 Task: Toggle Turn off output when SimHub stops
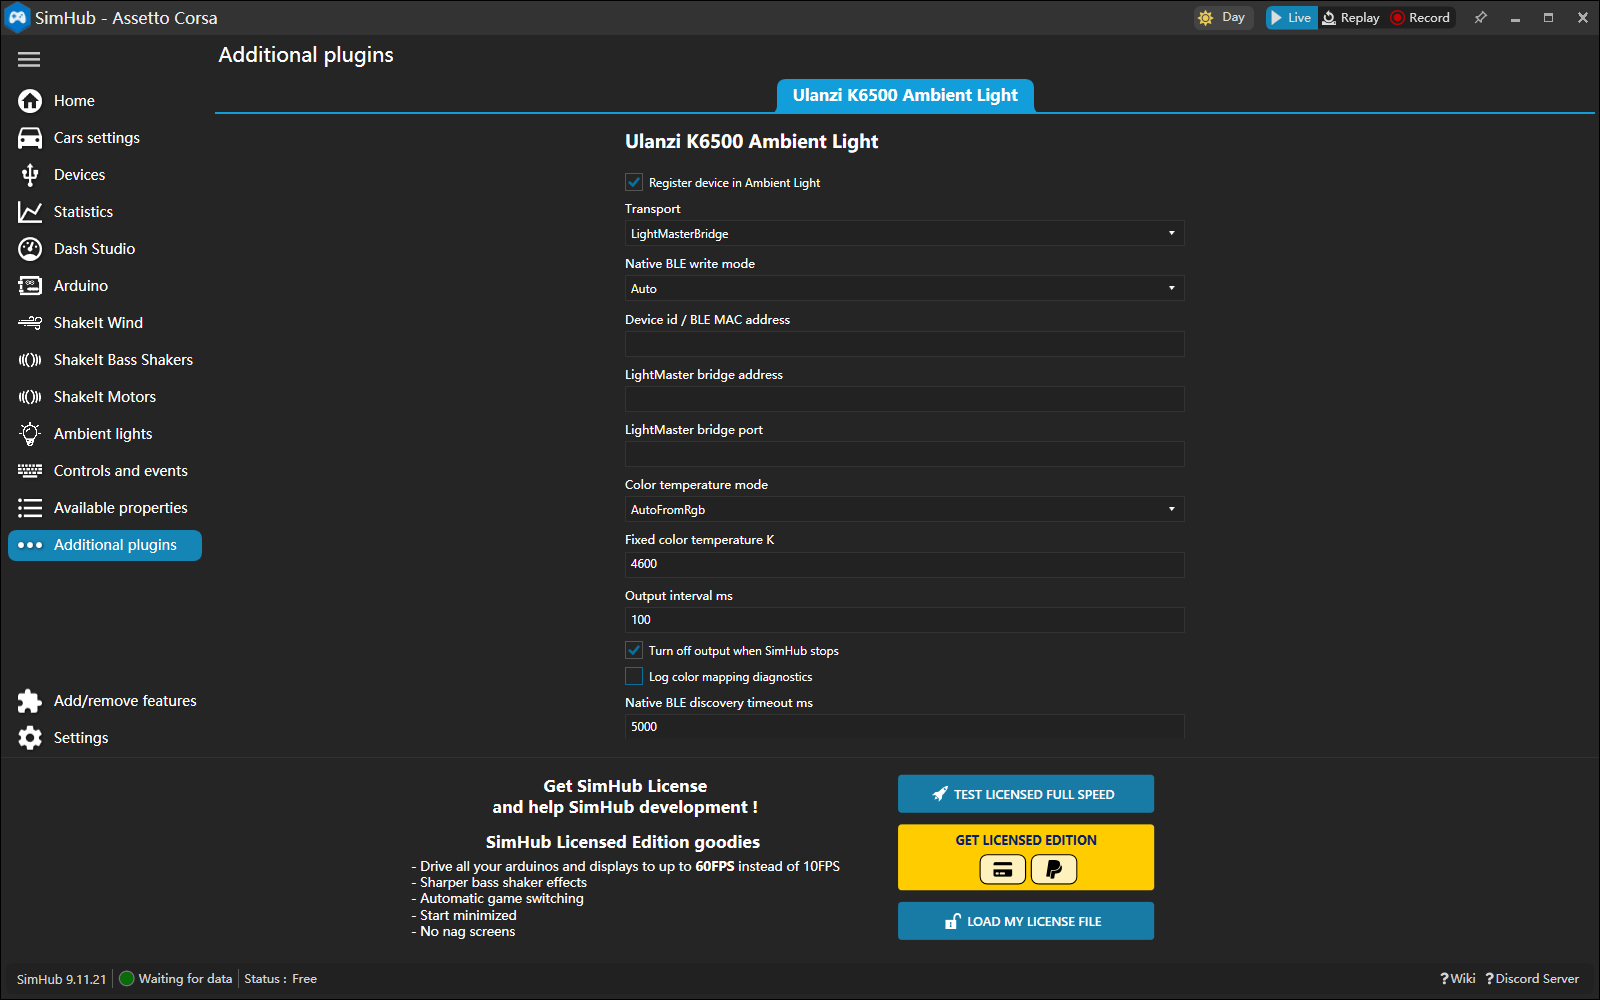point(634,650)
